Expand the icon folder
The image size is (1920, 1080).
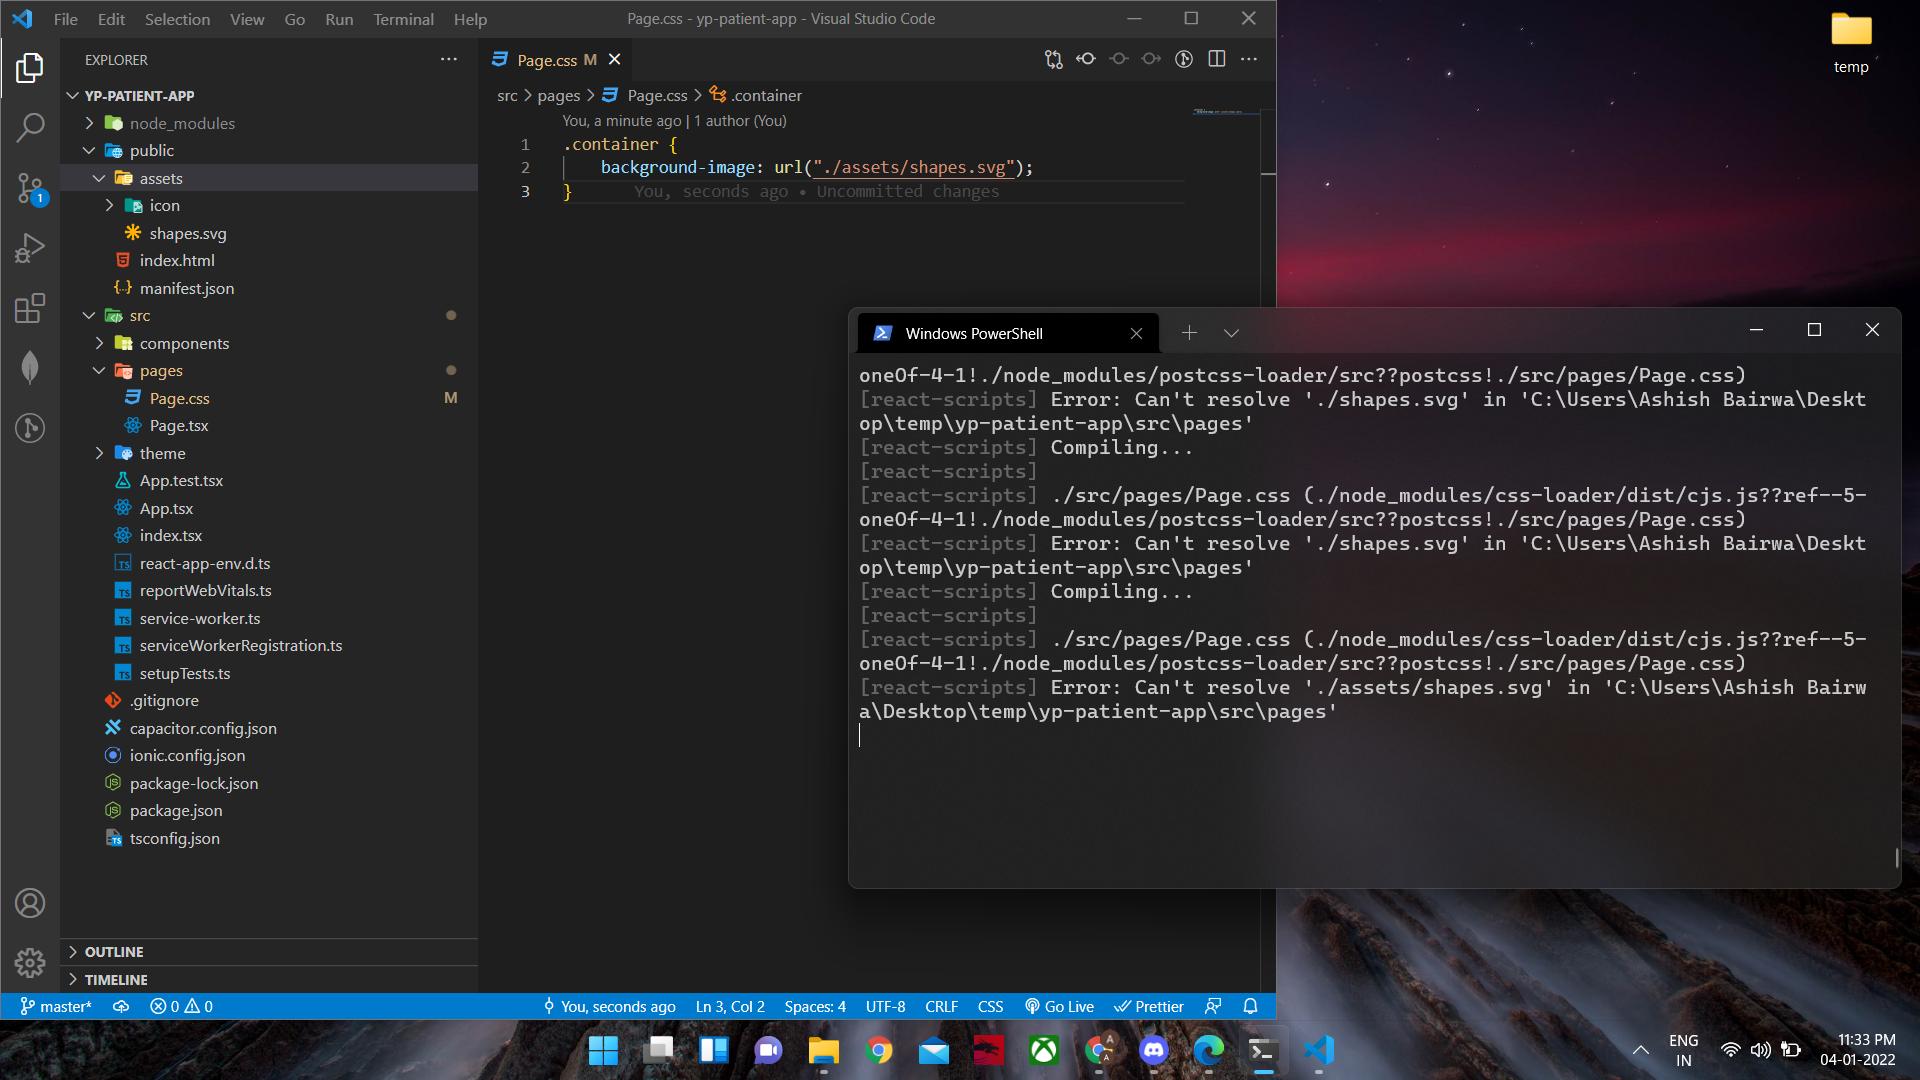268,205
